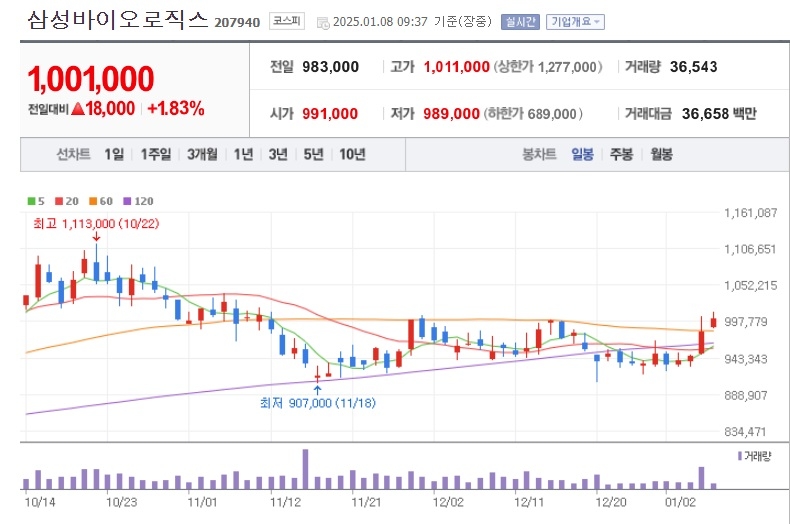Click the purple 120-day moving average swatch

click(x=127, y=201)
